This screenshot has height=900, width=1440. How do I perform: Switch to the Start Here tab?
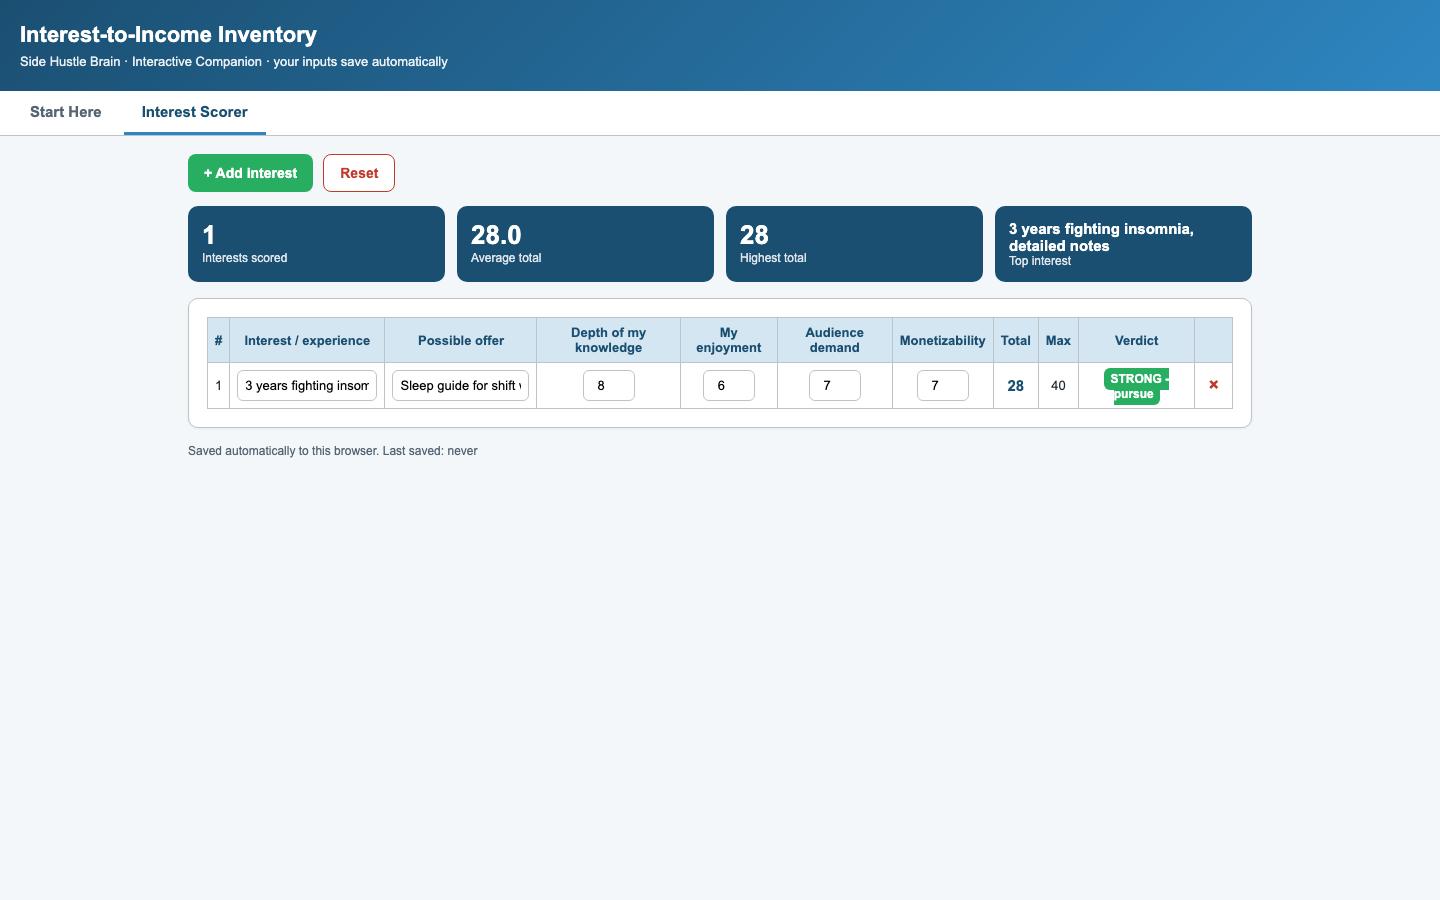[x=65, y=112]
